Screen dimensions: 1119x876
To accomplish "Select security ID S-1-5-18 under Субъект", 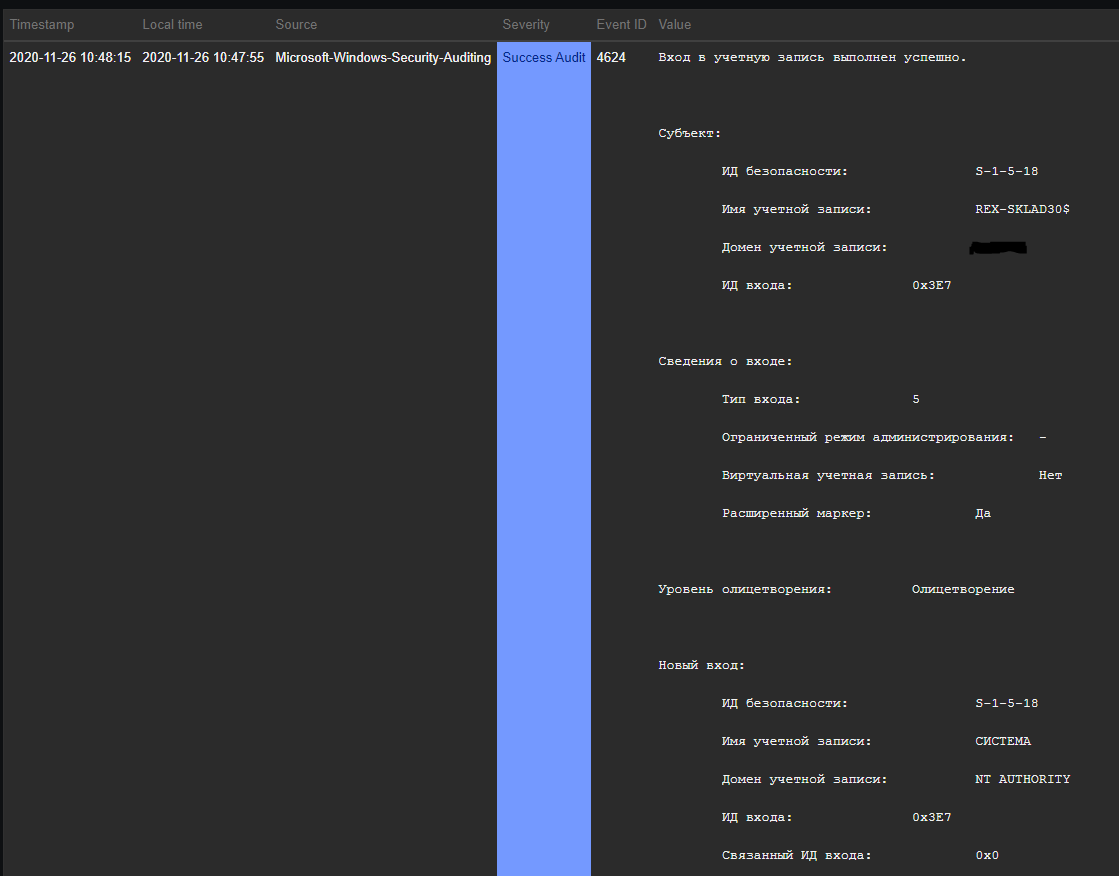I will [1005, 170].
